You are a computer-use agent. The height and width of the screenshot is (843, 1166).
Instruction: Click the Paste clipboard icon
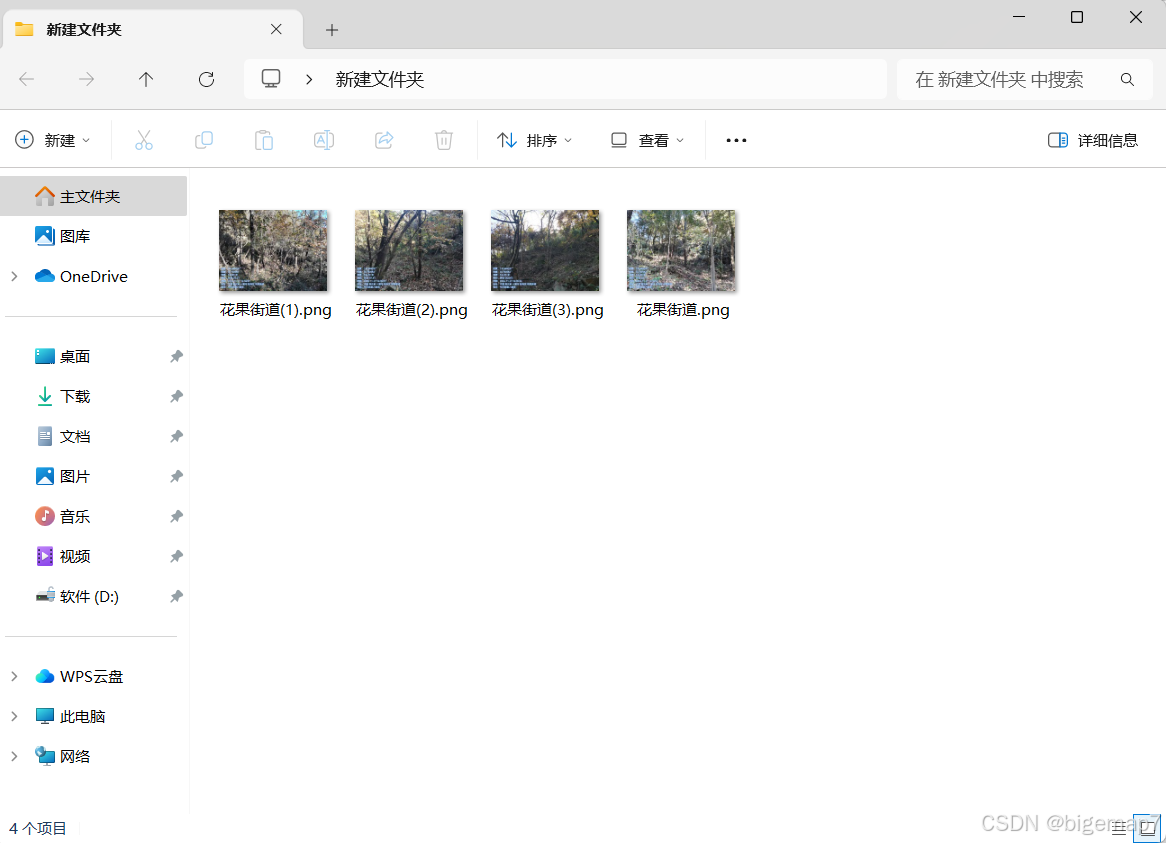pyautogui.click(x=264, y=140)
